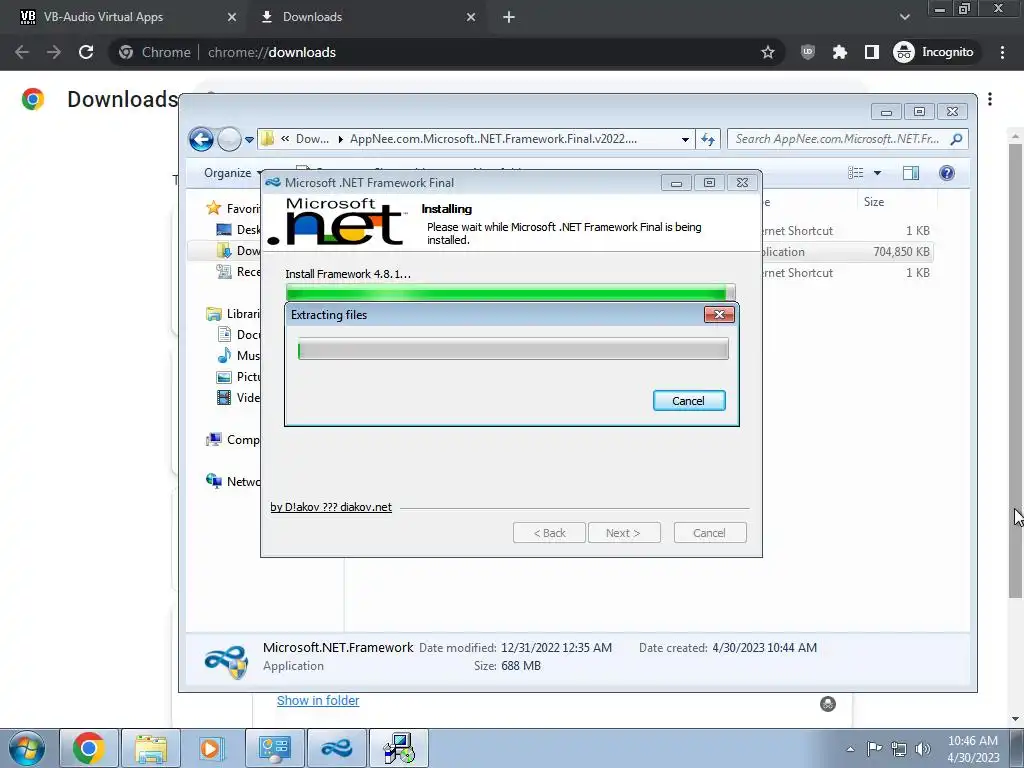Bookmark this page with star icon
1024x768 pixels.
pyautogui.click(x=768, y=52)
